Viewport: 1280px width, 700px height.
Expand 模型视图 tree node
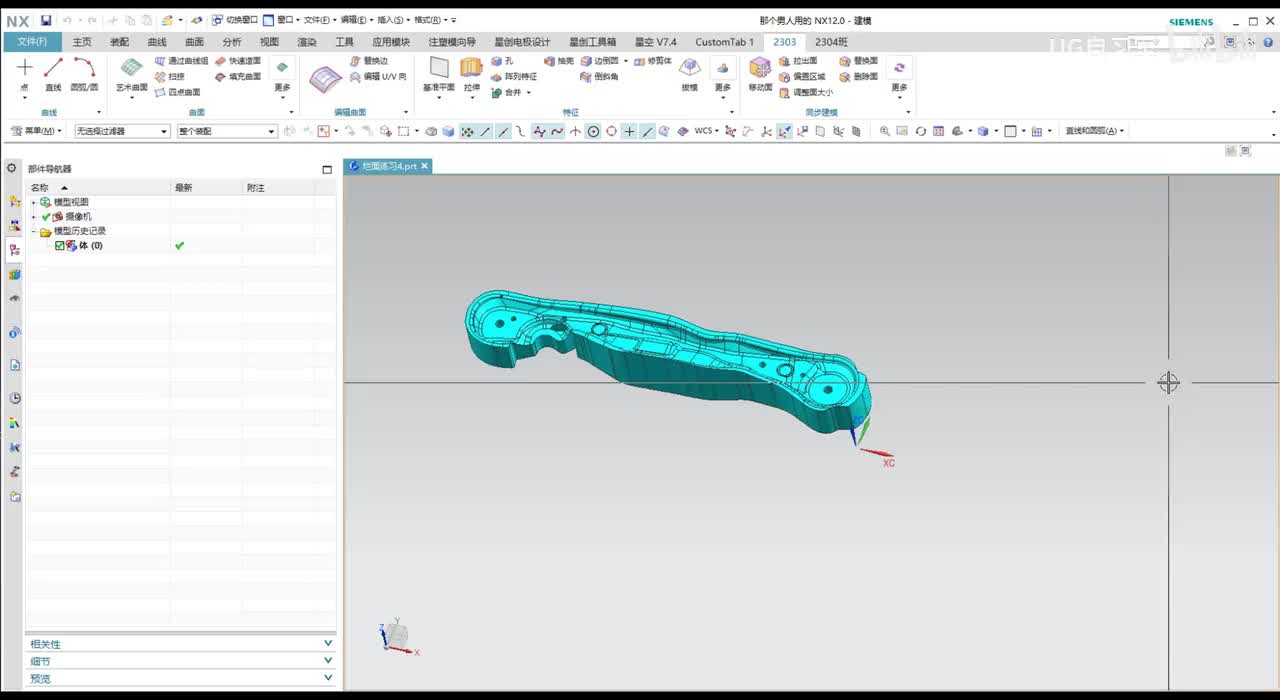[34, 202]
